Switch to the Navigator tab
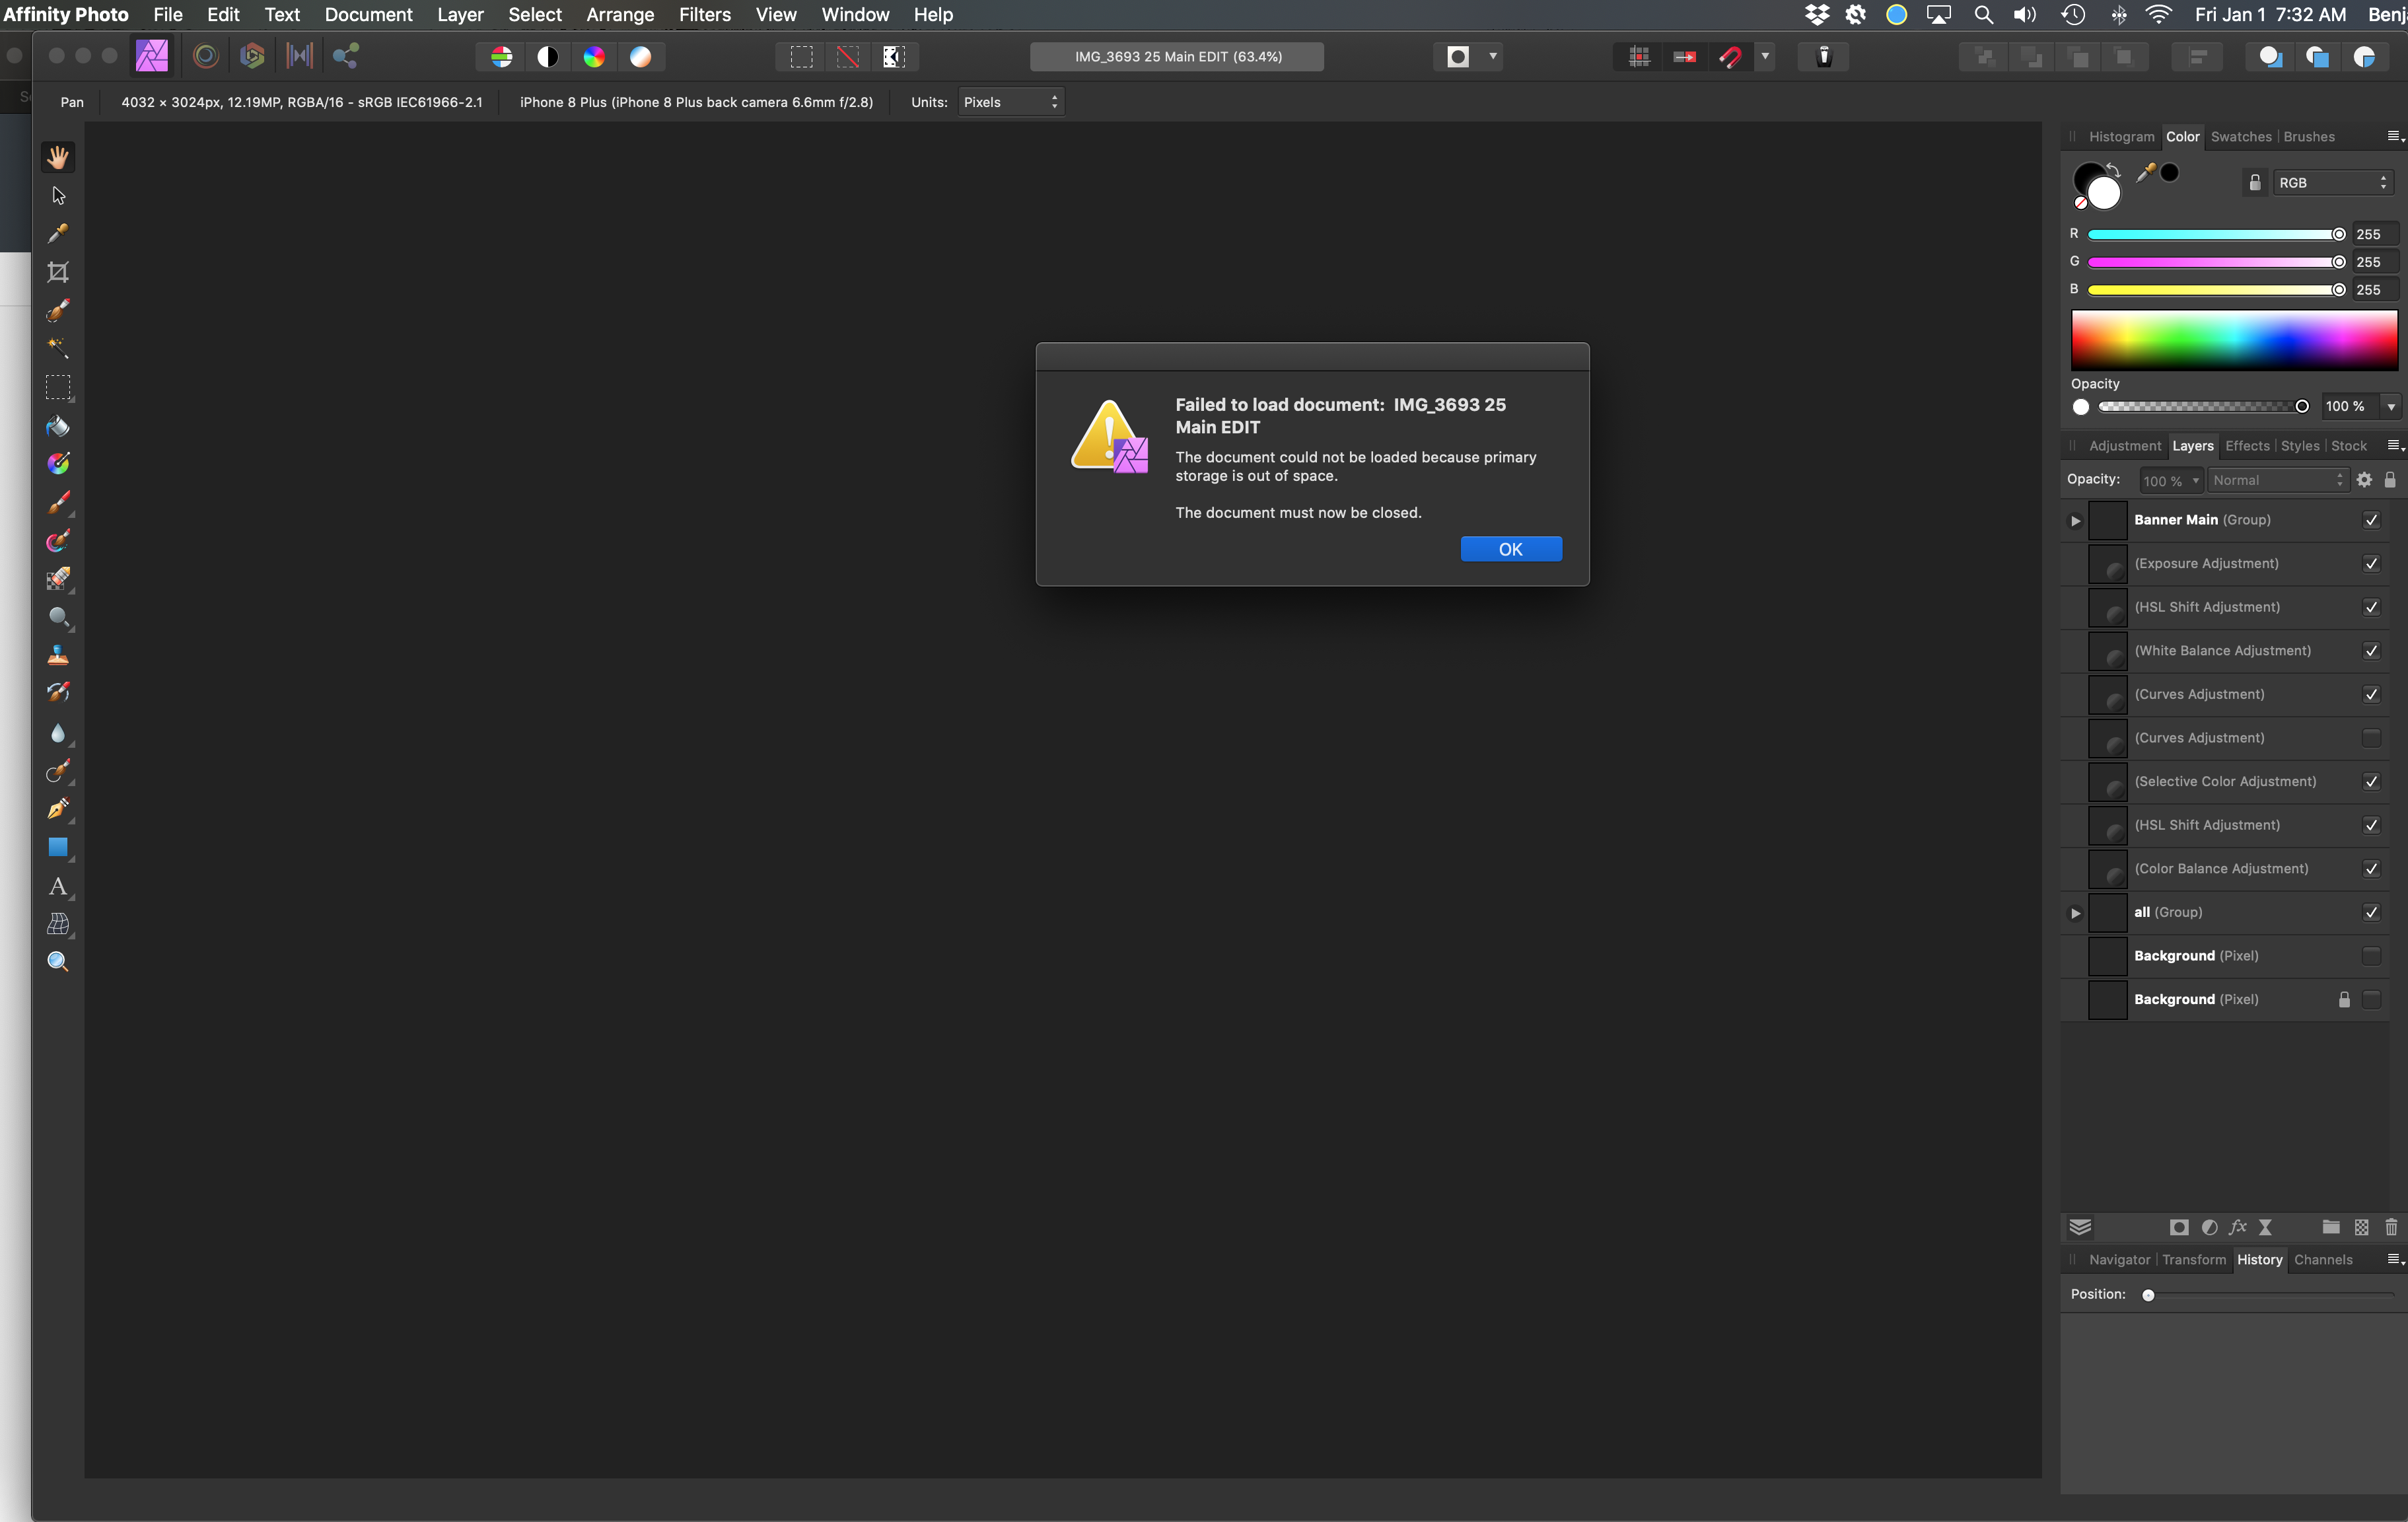Viewport: 2408px width, 1522px height. [x=2119, y=1260]
